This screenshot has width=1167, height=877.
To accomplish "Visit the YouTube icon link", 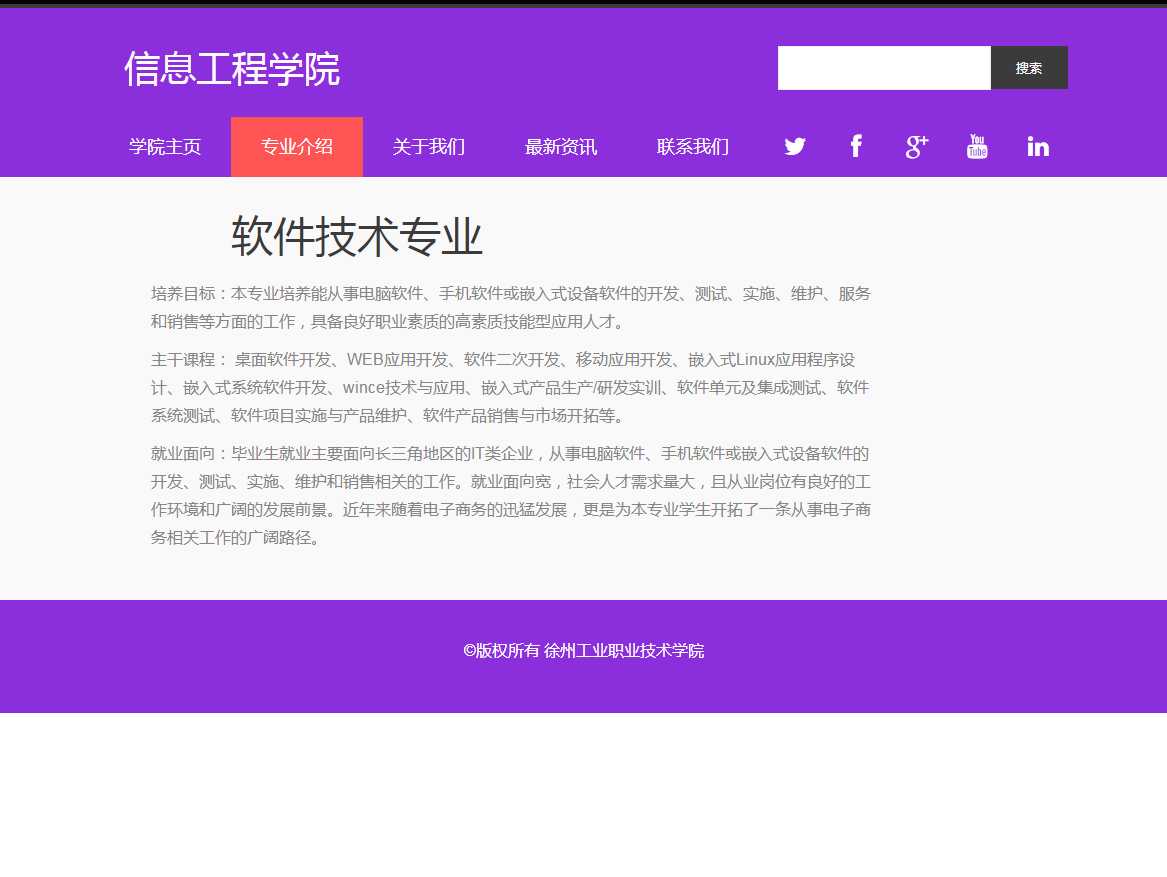I will (x=977, y=147).
